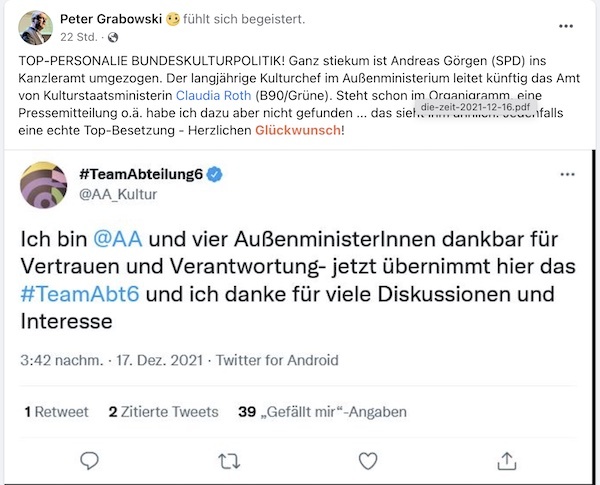This screenshot has height=485, width=600.
Task: Open Peter Grabowski's profile picture
Action: click(x=36, y=27)
